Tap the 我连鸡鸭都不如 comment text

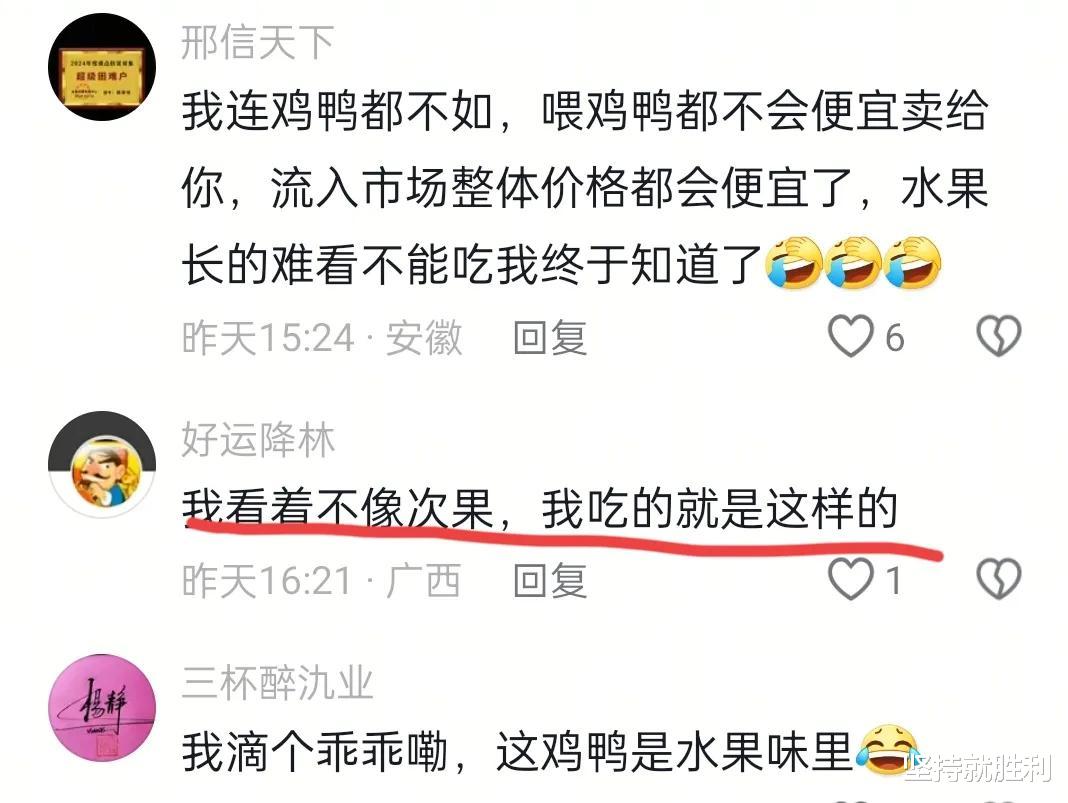tap(584, 187)
